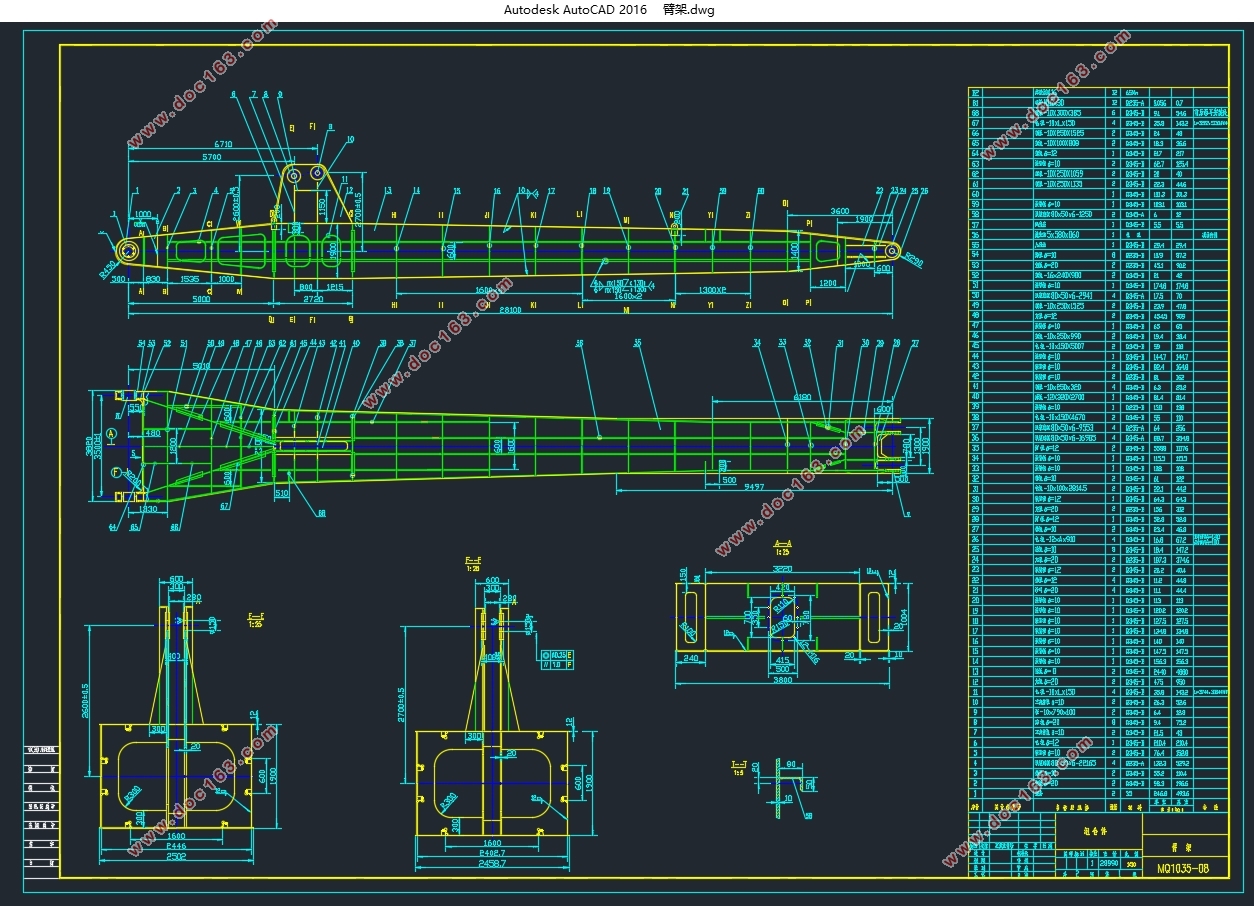Click the 臂架 name in title block
Image resolution: width=1254 pixels, height=906 pixels.
coord(1183,846)
